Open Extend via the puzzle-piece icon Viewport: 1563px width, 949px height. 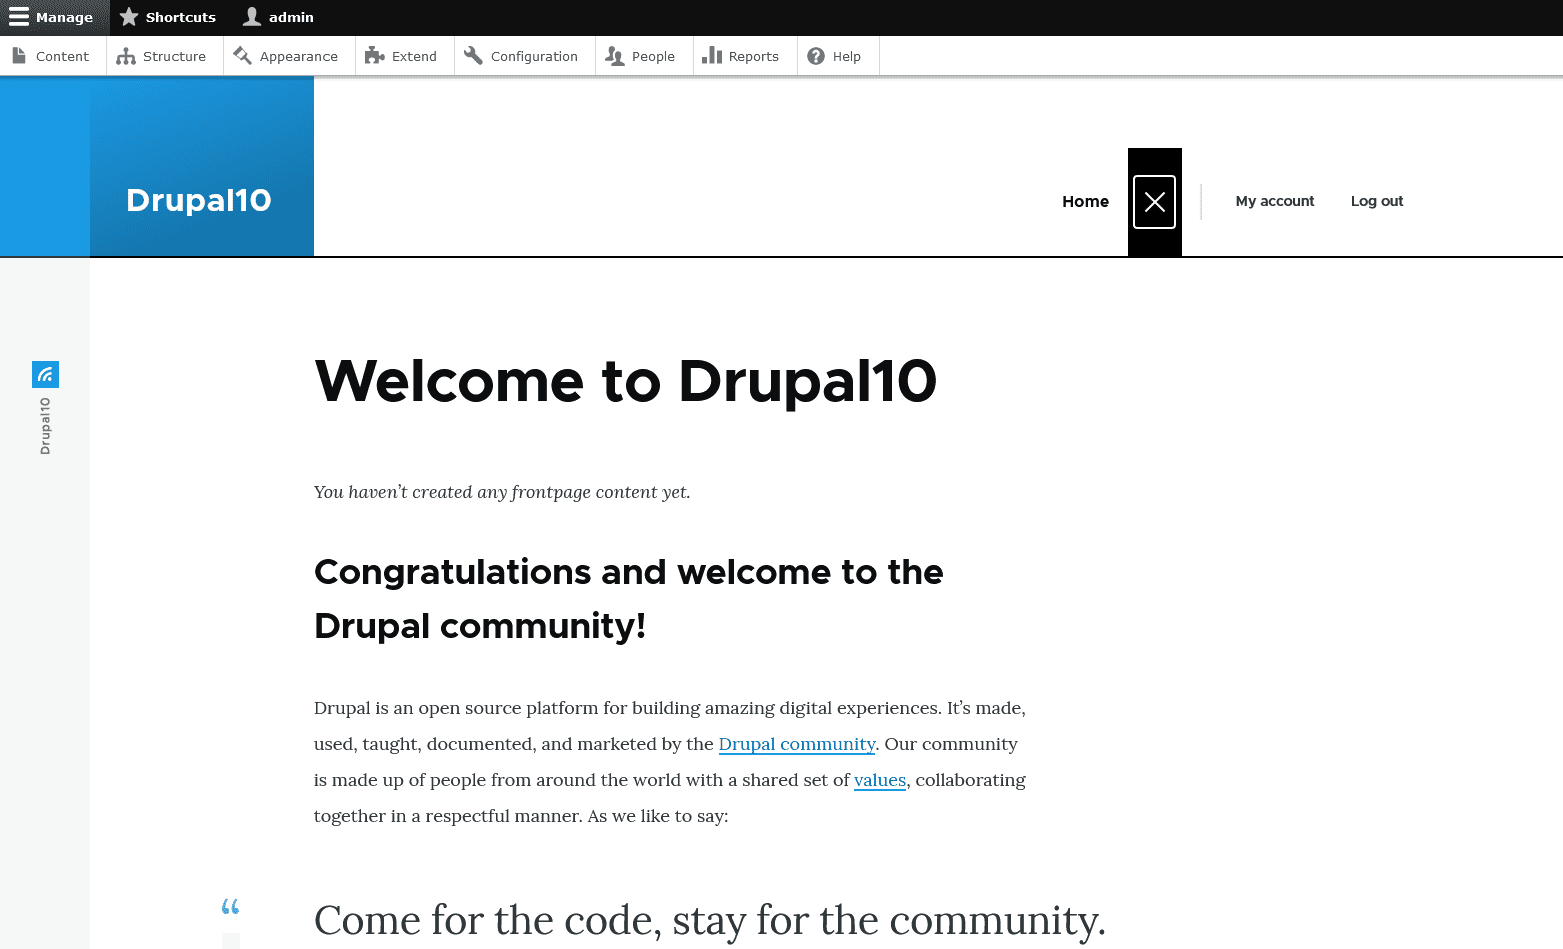[x=373, y=55]
